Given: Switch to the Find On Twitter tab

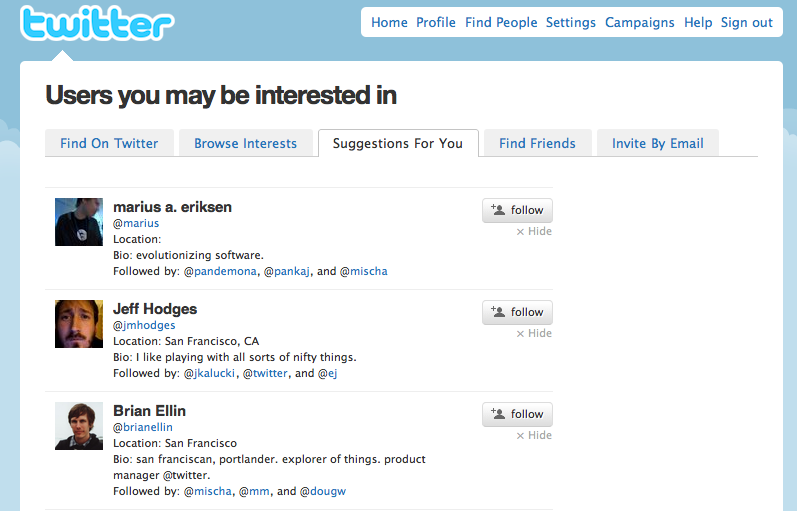Looking at the screenshot, I should point(109,143).
